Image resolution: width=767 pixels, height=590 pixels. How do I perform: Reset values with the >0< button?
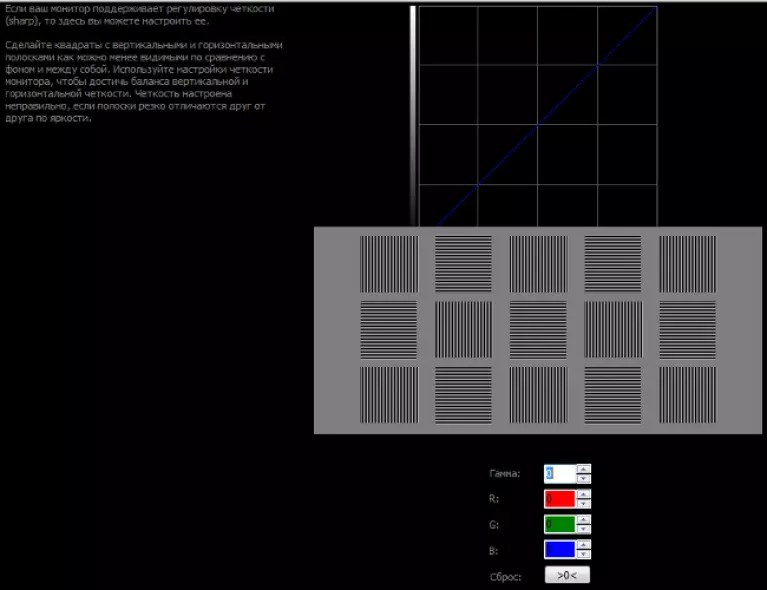coord(567,575)
